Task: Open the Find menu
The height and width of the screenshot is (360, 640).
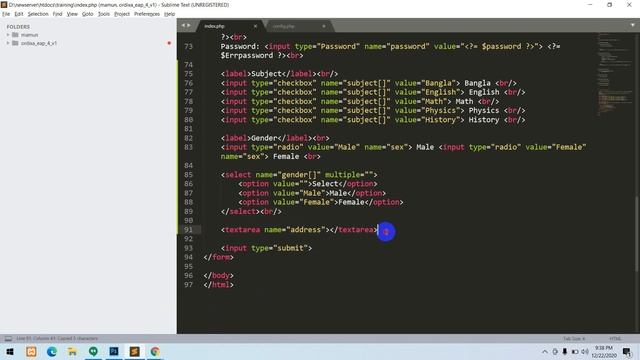Action: point(57,14)
